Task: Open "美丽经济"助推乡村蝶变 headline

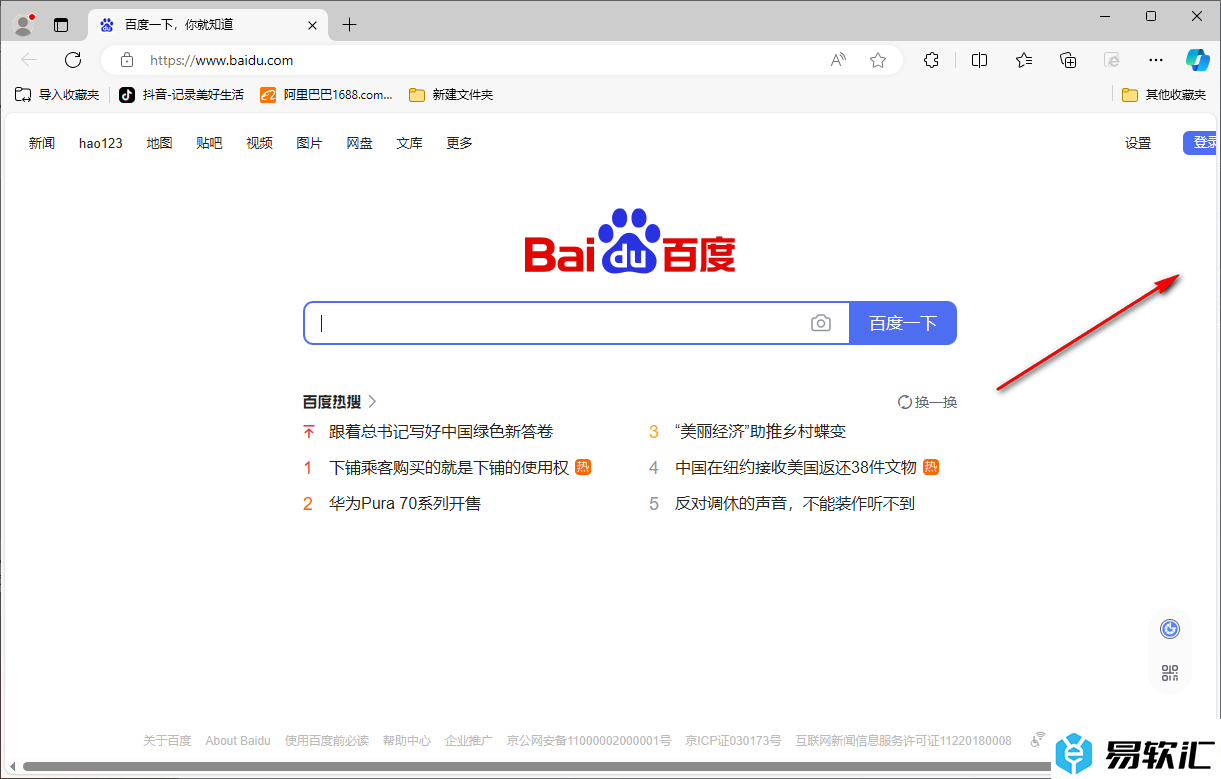Action: coord(760,432)
